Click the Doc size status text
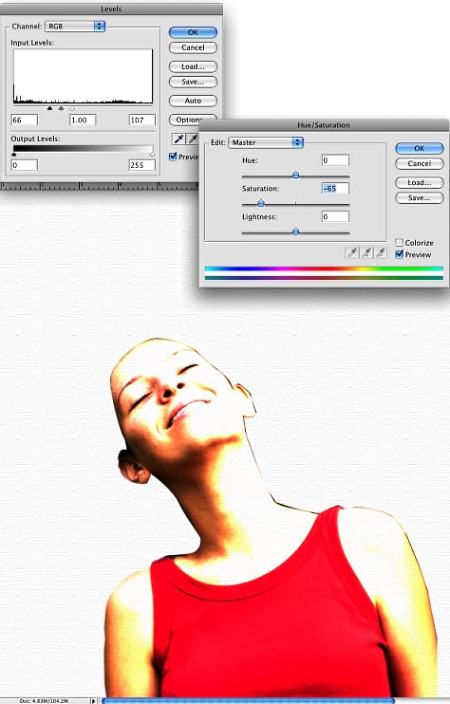Viewport: 450px width, 704px height. pyautogui.click(x=44, y=700)
